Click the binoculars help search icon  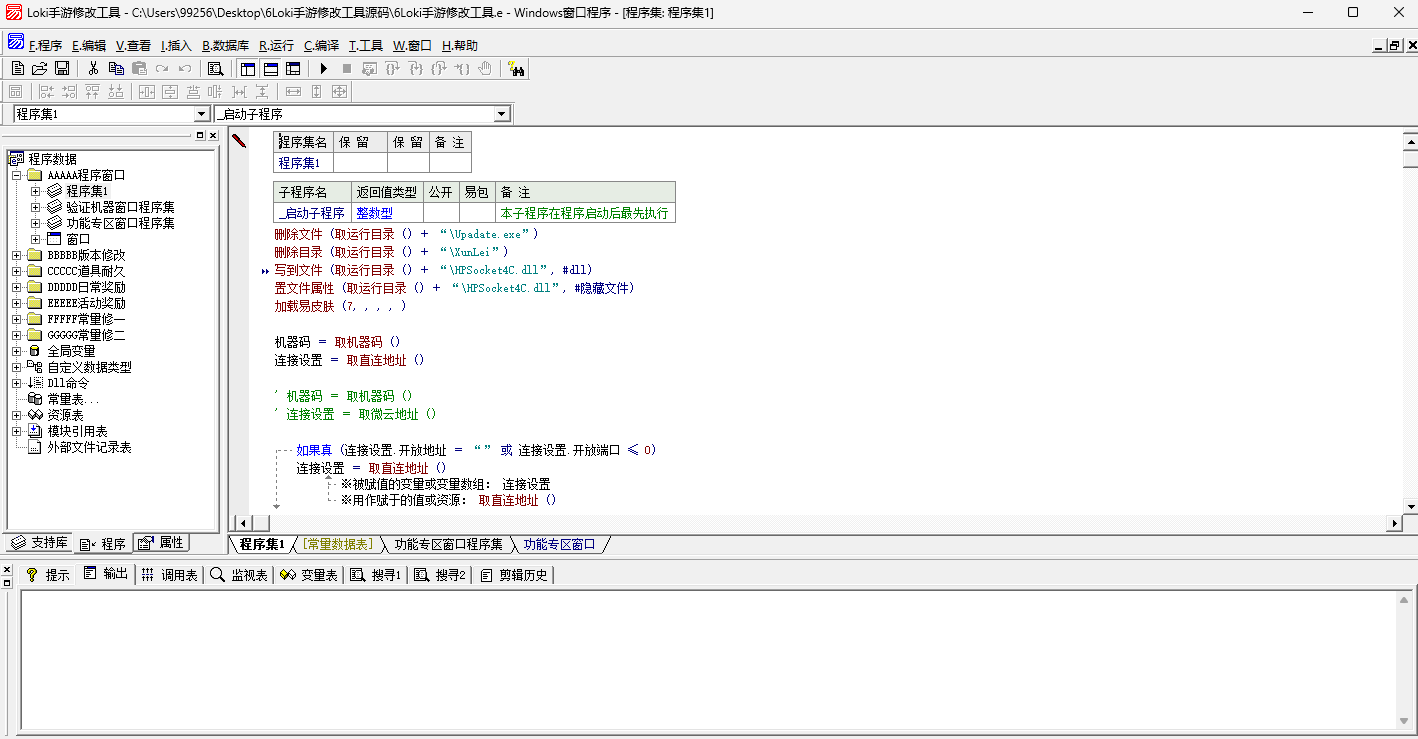coord(516,68)
